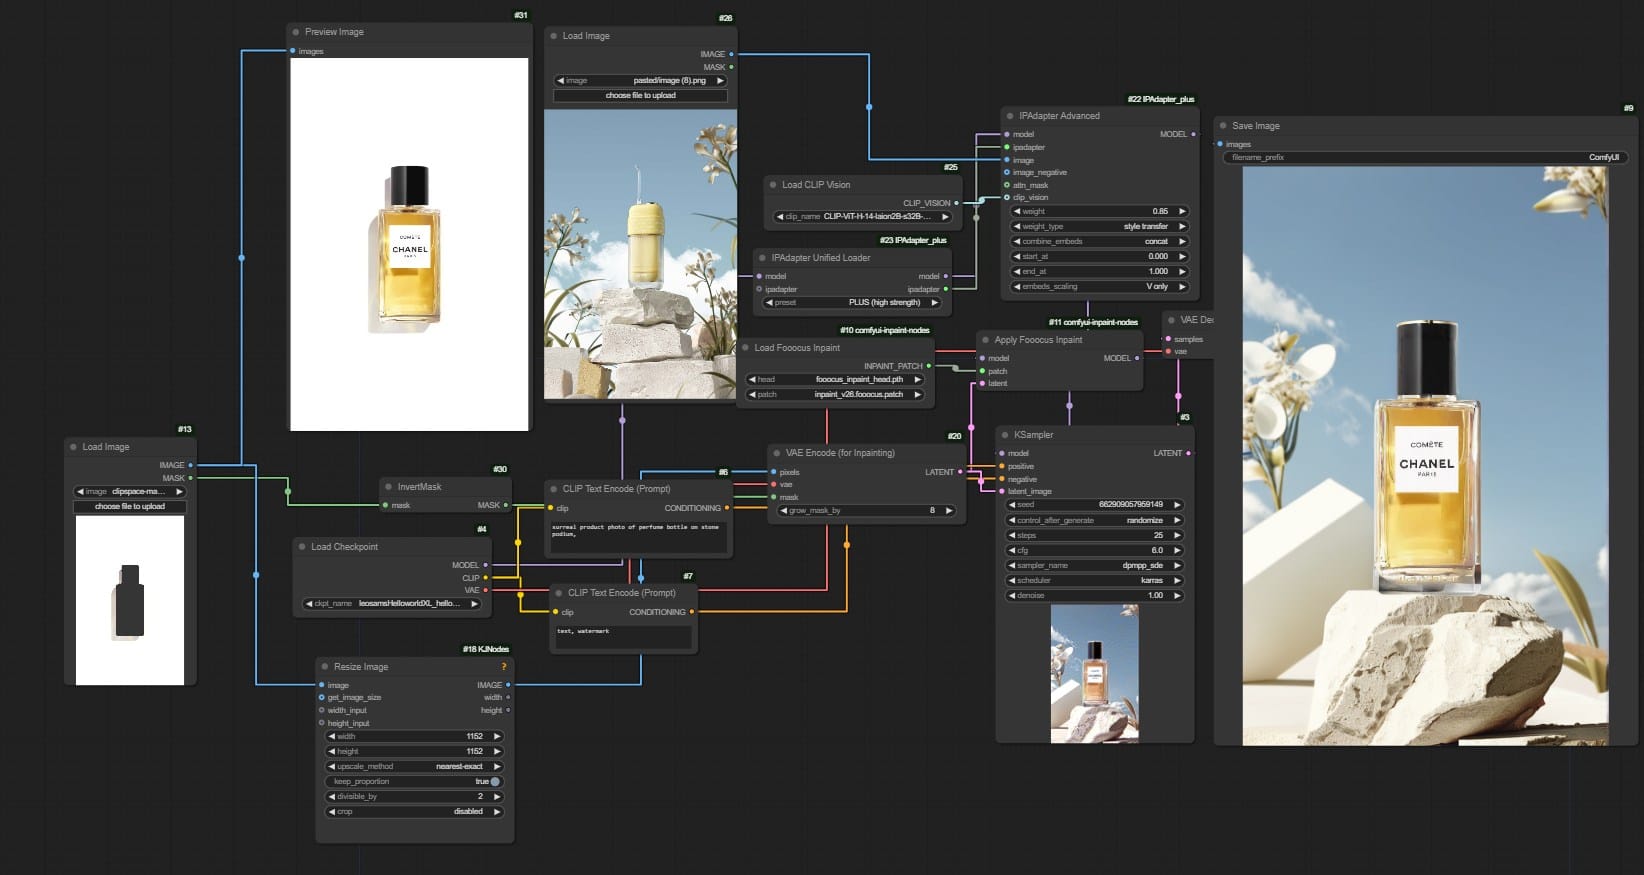Click the LATENT output socket on KSampler
The height and width of the screenshot is (875, 1644).
pyautogui.click(x=1189, y=453)
